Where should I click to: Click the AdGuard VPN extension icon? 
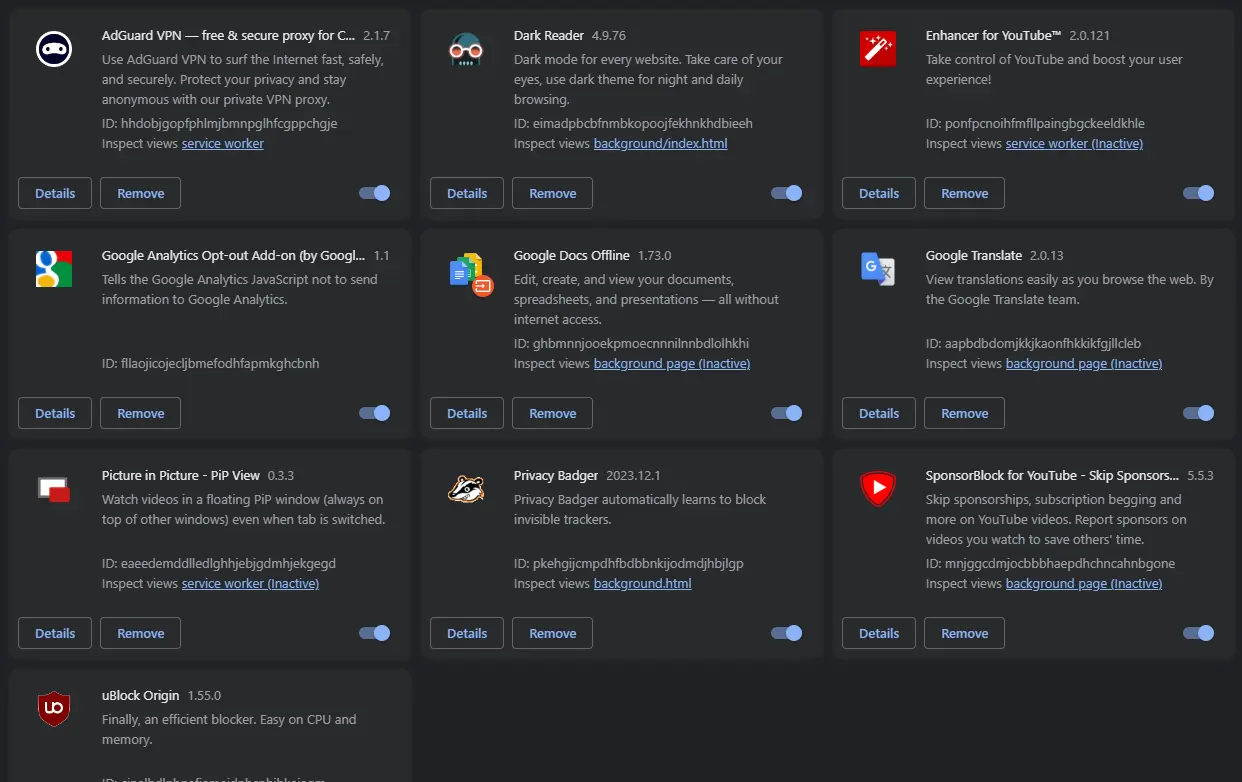pyautogui.click(x=54, y=49)
